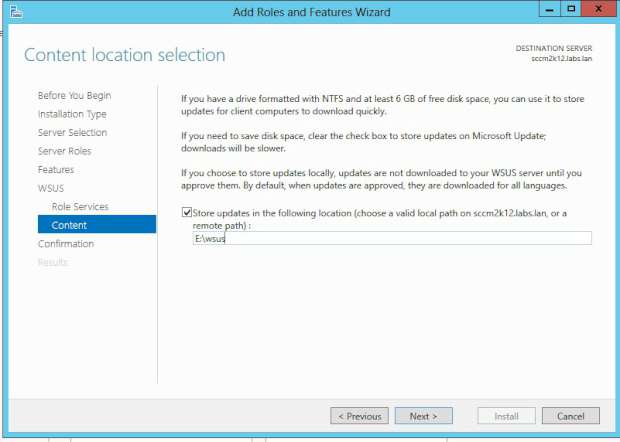The height and width of the screenshot is (442, 620).
Task: Uncheck the store updates locally checkbox
Action: tap(186, 211)
